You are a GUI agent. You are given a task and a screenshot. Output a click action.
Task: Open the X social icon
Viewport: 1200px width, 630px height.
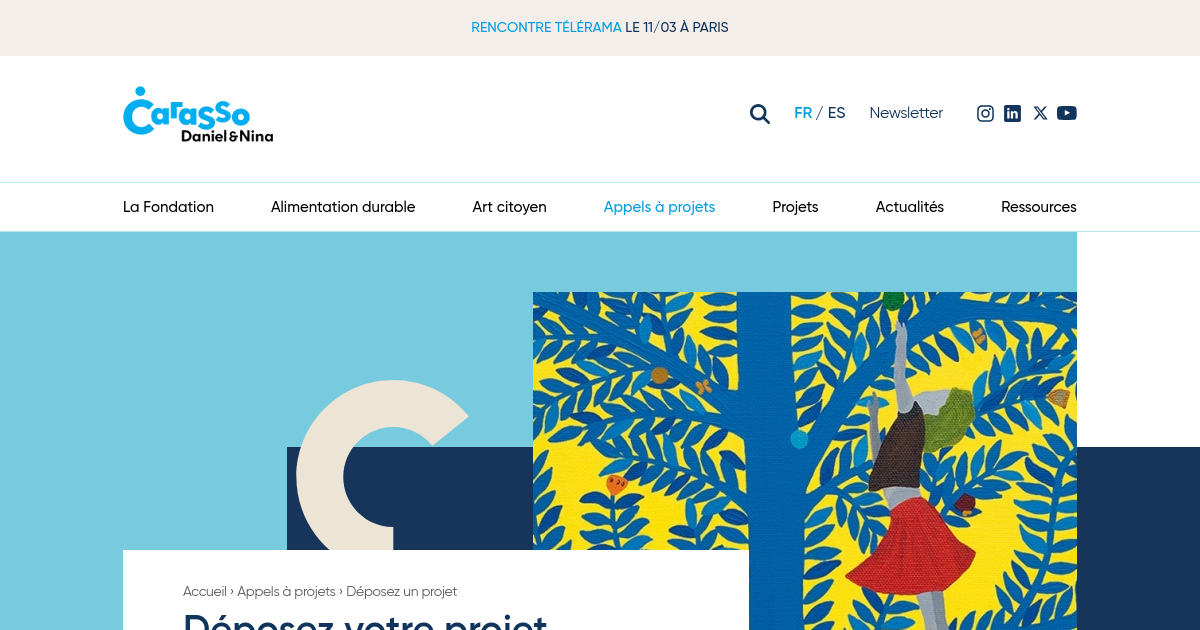click(x=1040, y=113)
